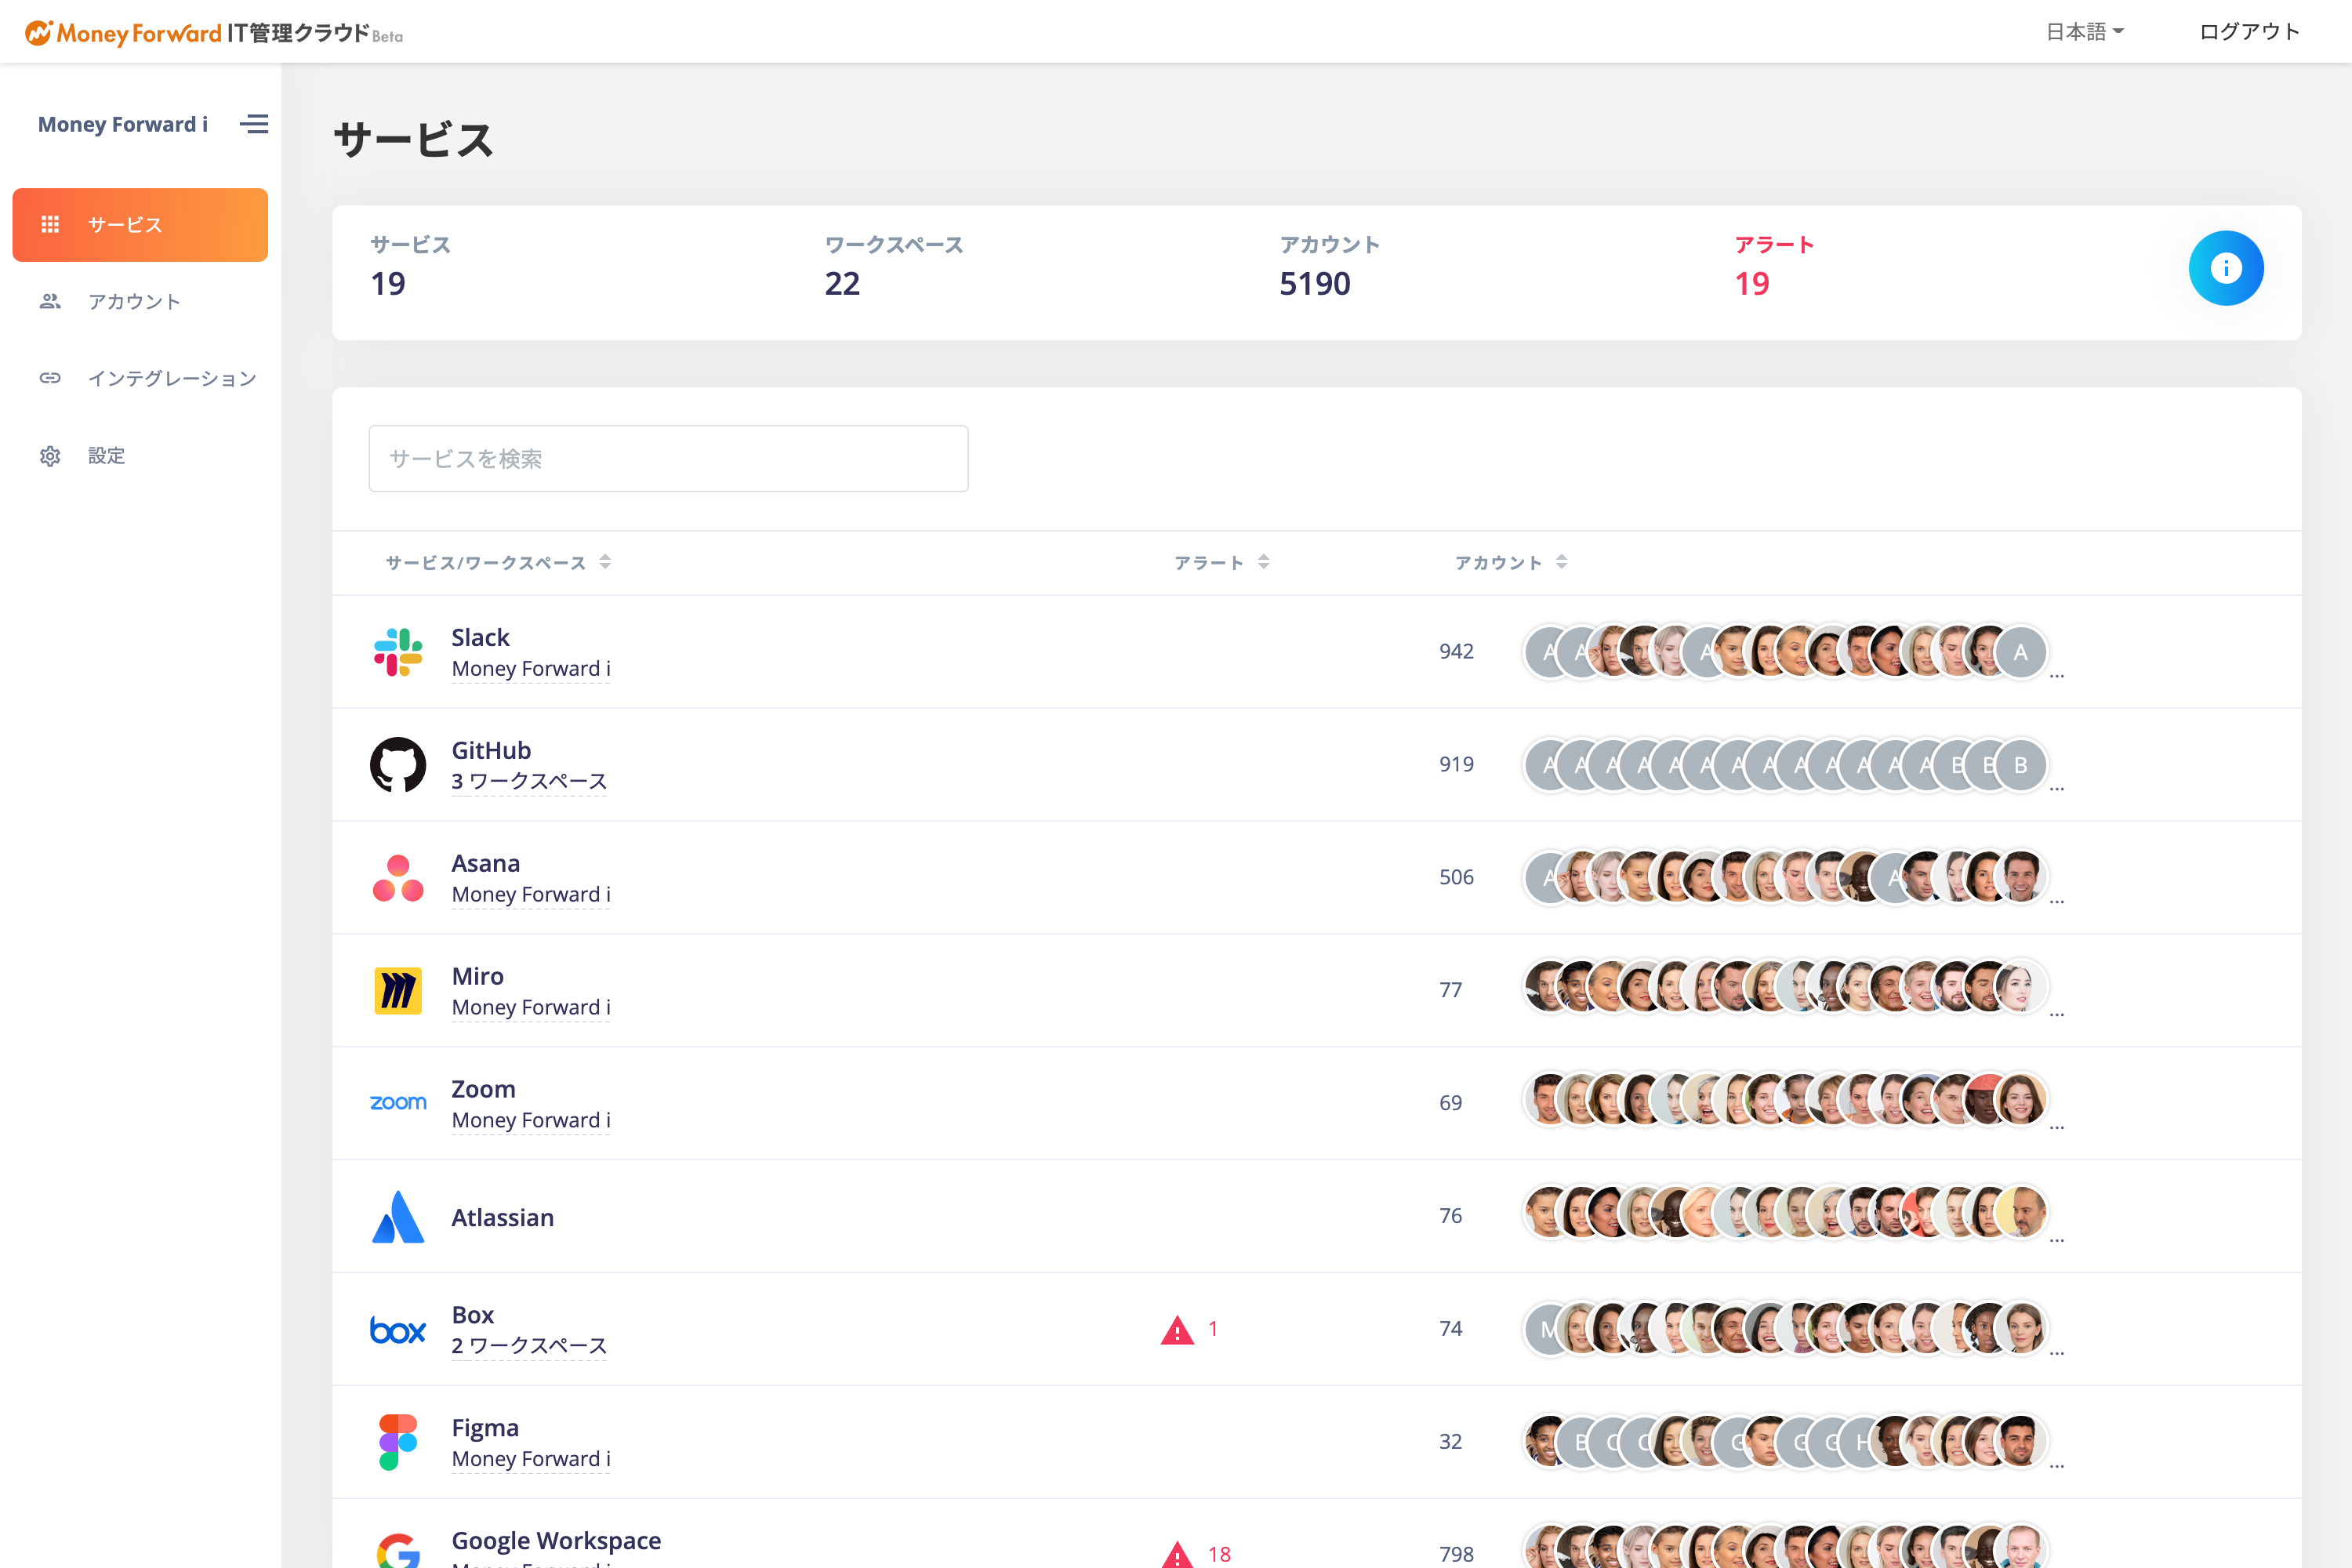
Task: Select the Box service icon
Action: pyautogui.click(x=397, y=1328)
